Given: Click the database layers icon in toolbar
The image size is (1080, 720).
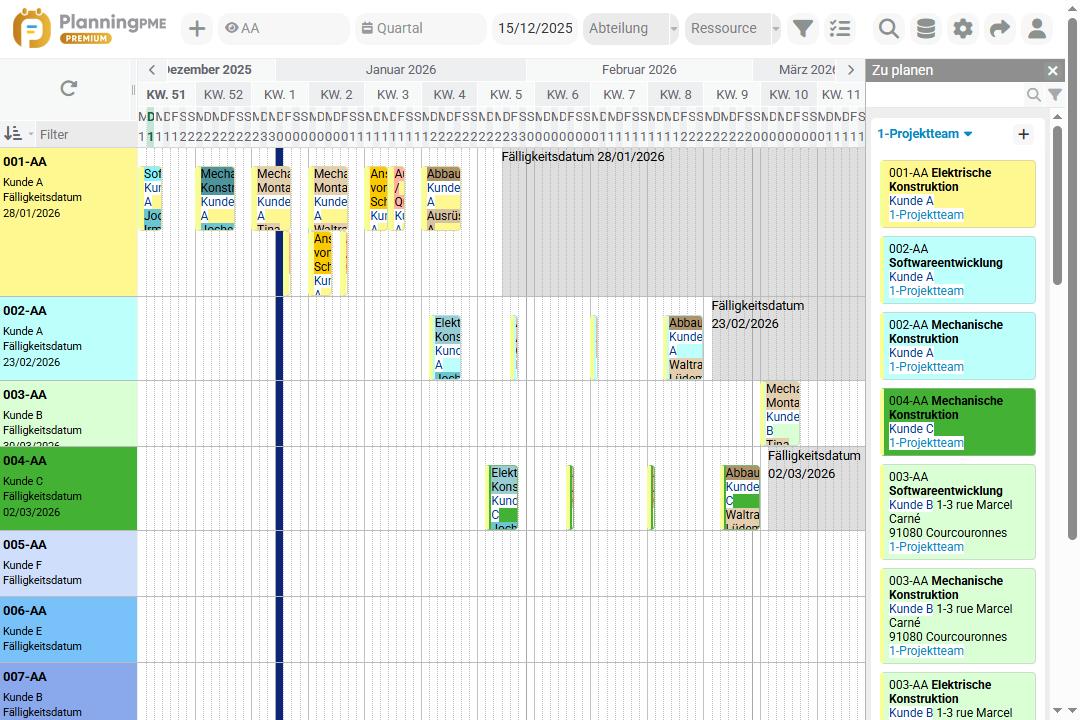Looking at the screenshot, I should click(x=925, y=28).
